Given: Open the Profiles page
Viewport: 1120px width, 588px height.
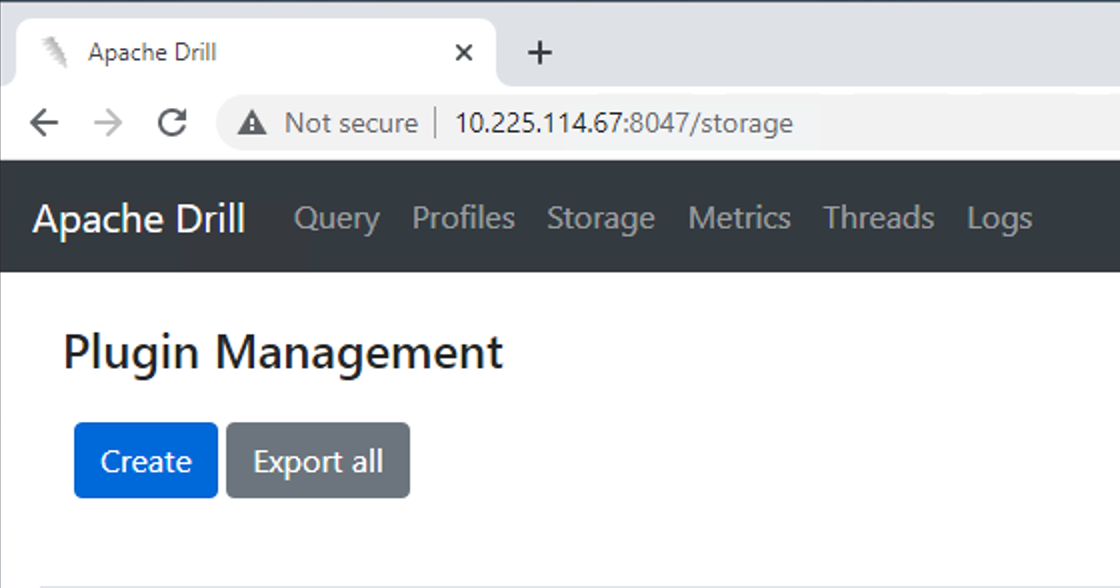Looking at the screenshot, I should tap(463, 218).
